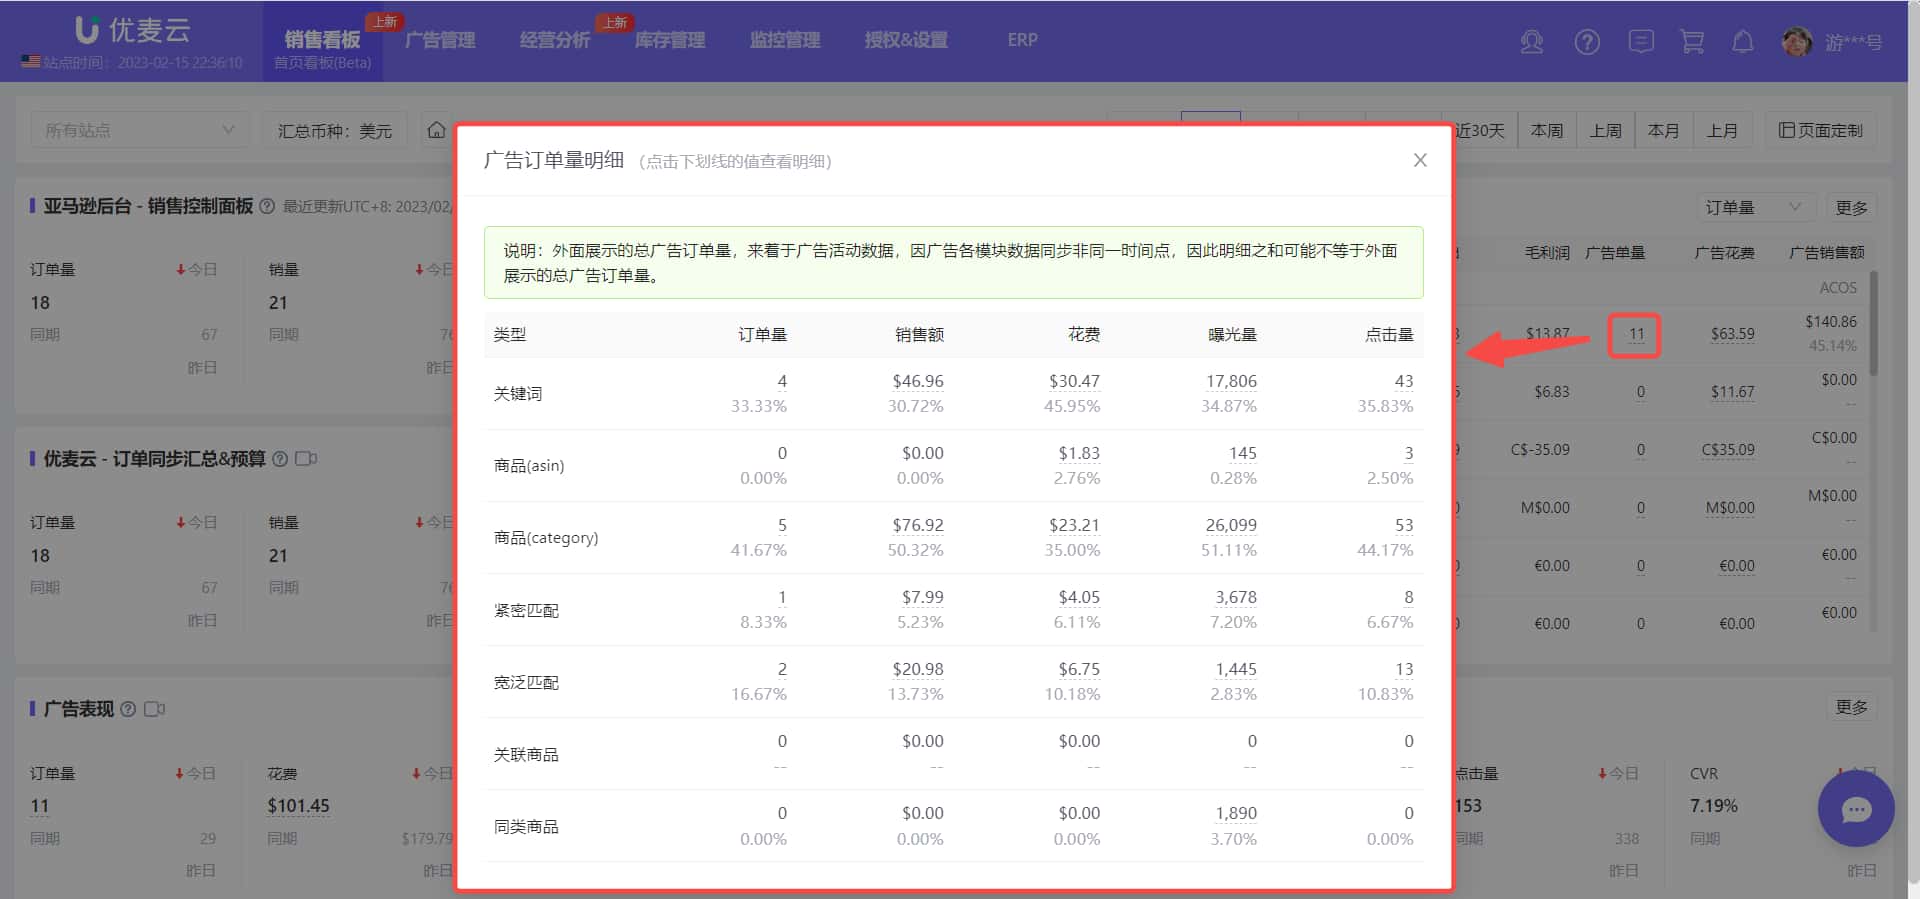Open the 授权&设置 menu
The width and height of the screenshot is (1920, 899).
pos(906,40)
